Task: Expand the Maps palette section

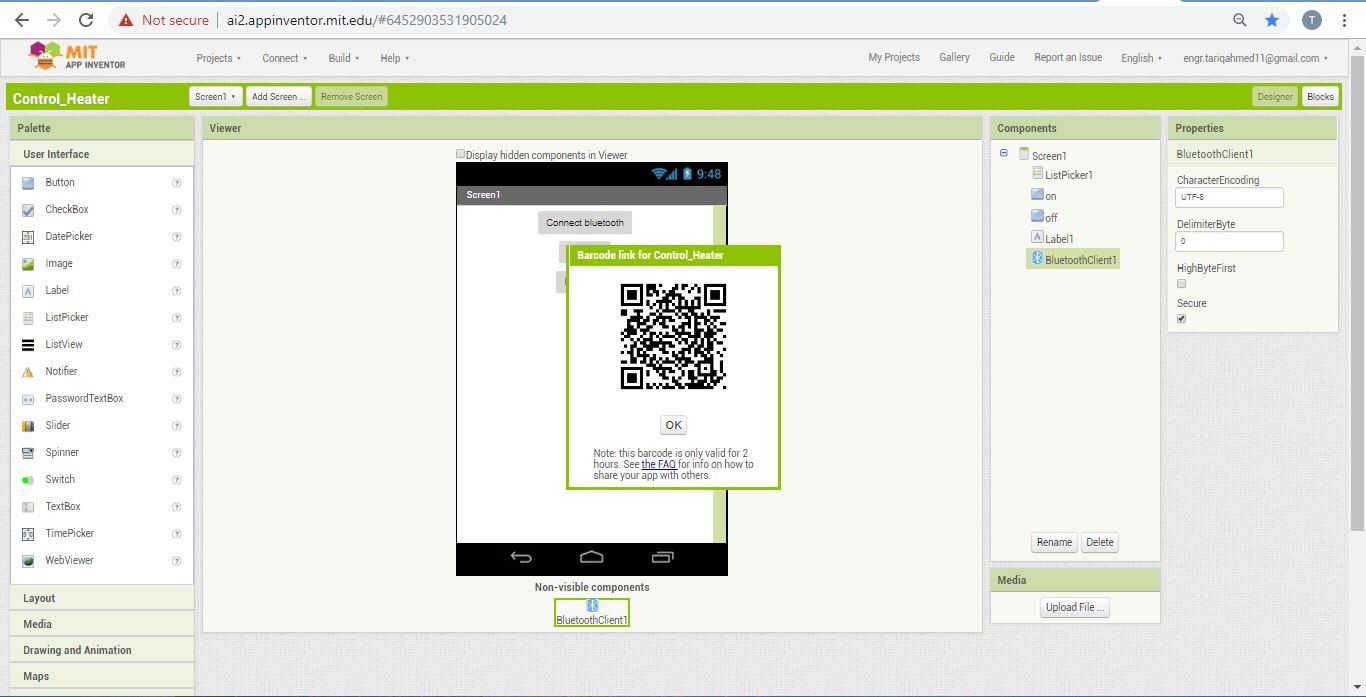Action: [x=102, y=676]
